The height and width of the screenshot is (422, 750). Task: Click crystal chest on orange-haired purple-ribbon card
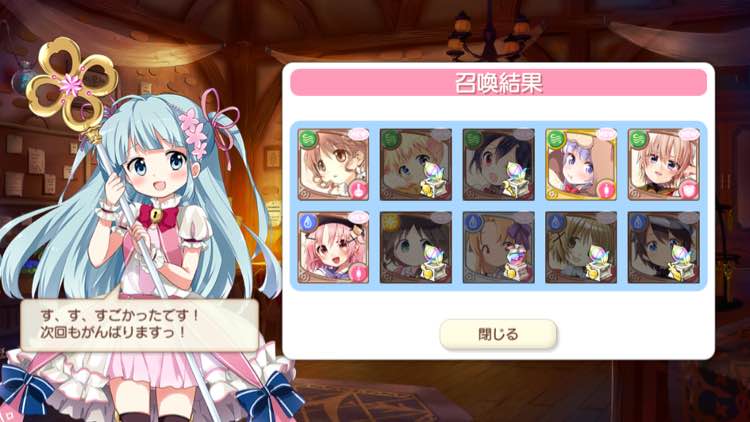[517, 263]
